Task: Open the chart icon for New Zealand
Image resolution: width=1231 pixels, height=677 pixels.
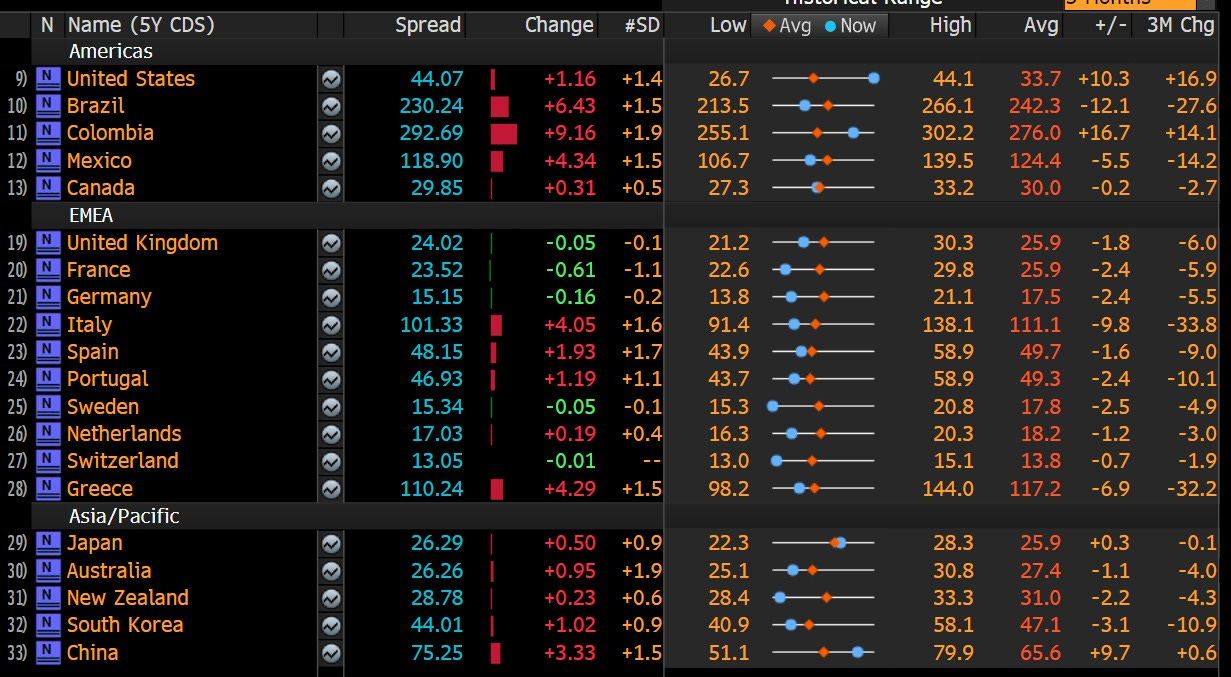Action: (331, 598)
